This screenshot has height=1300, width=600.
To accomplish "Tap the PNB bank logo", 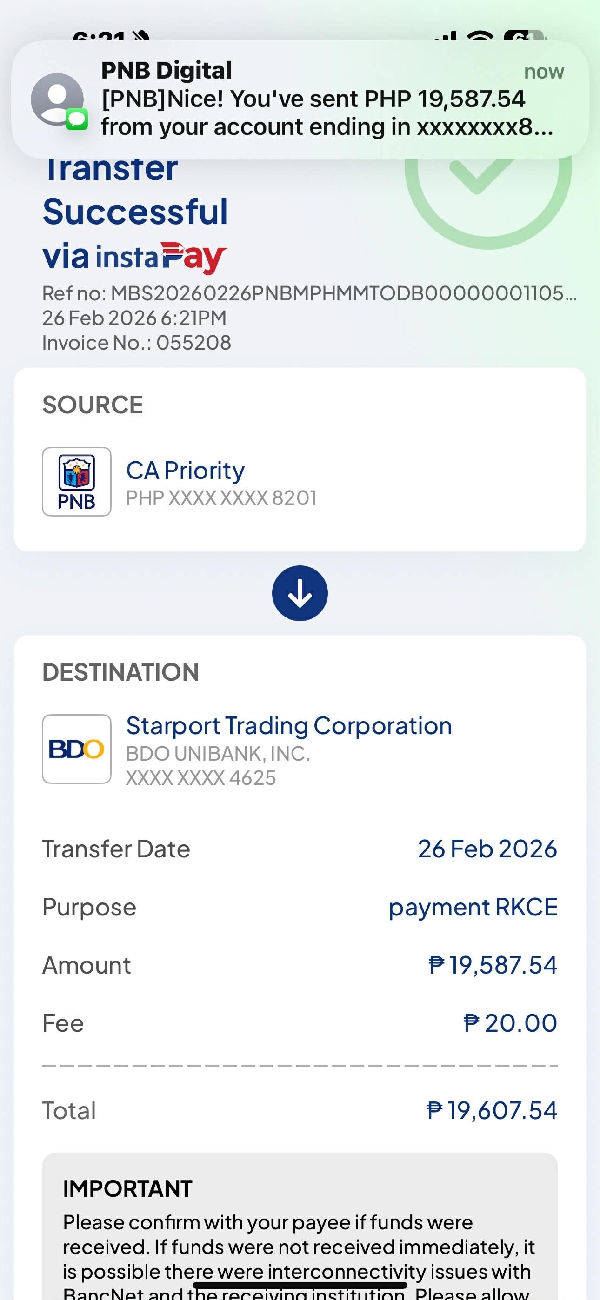I will coord(77,482).
